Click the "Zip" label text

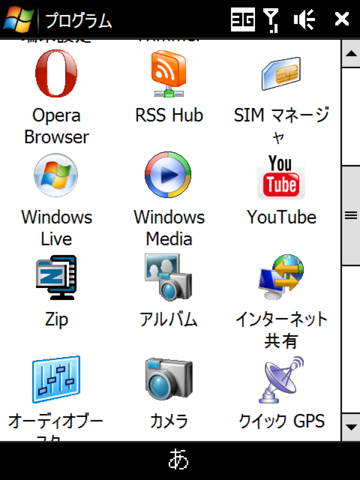(56, 320)
